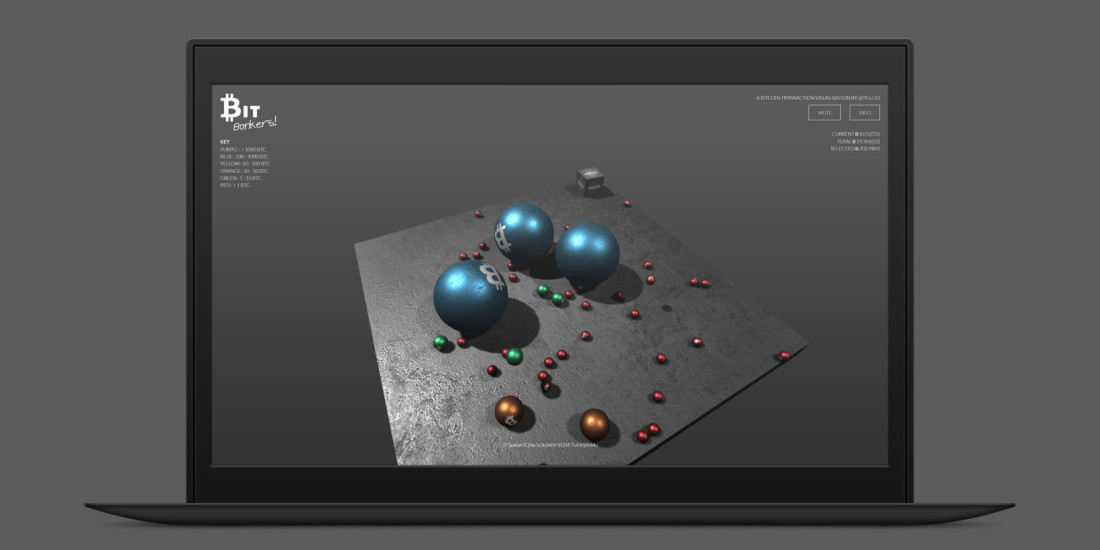Viewport: 1100px width, 550px height.
Task: Click the red ball at board's right edge
Action: point(785,355)
